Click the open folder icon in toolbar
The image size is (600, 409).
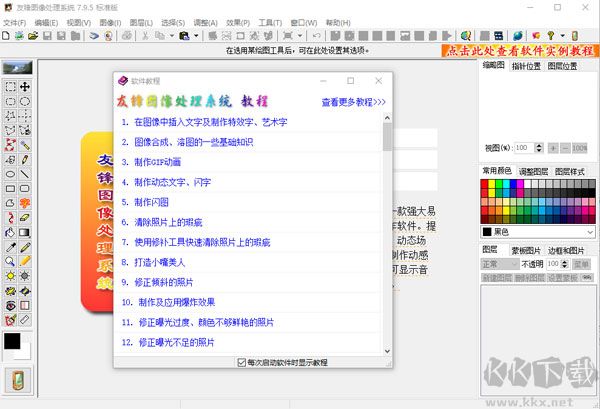[33, 35]
